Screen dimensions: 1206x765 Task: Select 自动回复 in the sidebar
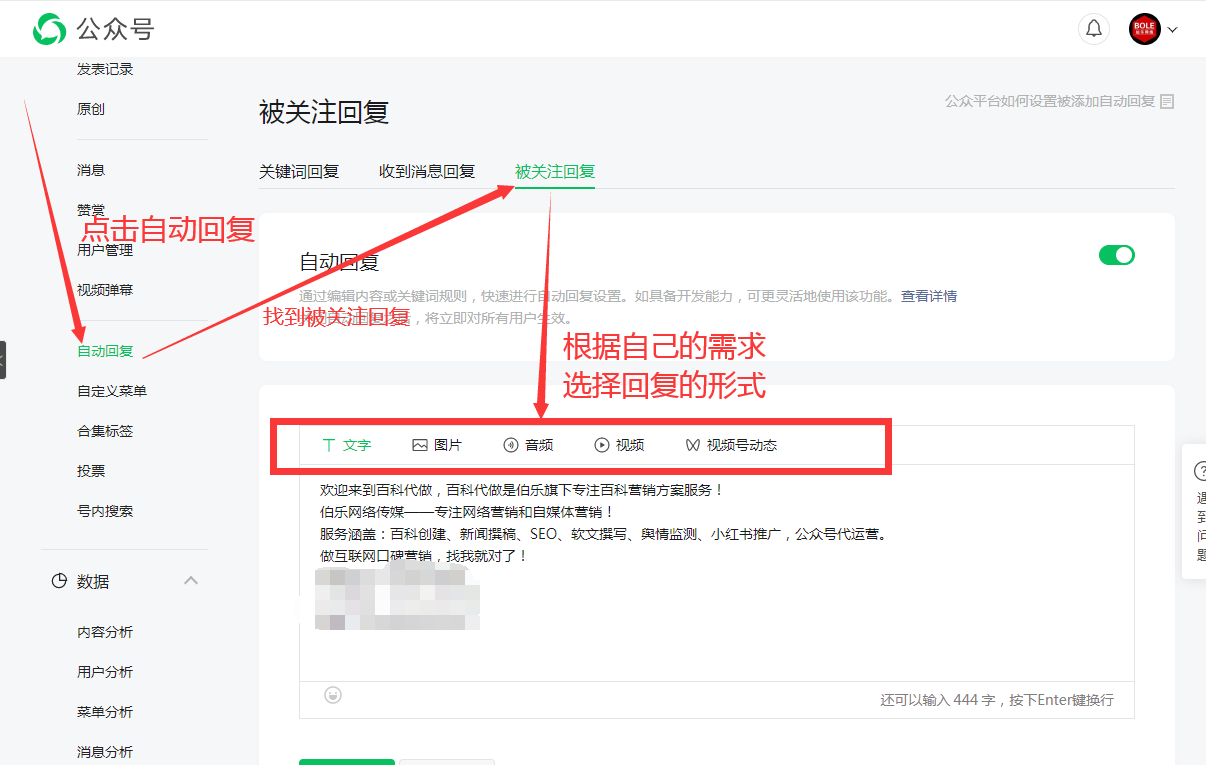click(105, 351)
